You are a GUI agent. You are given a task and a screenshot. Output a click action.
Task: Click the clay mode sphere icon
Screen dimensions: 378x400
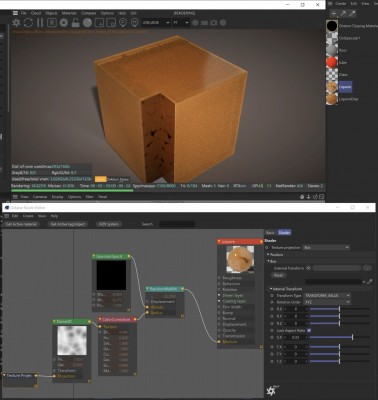click(87, 23)
